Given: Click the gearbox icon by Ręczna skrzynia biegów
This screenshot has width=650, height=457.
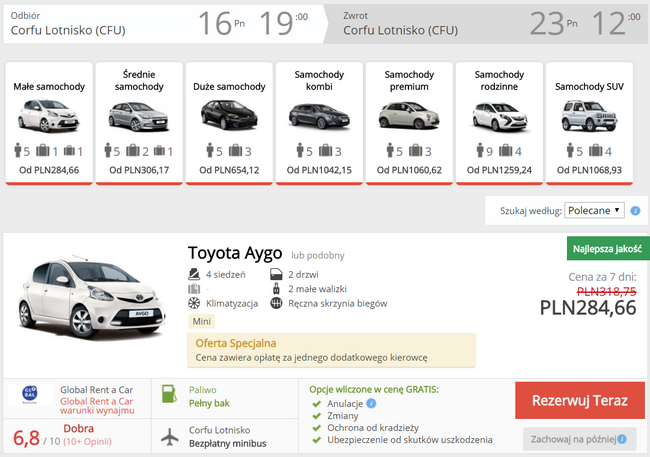Looking at the screenshot, I should 276,303.
